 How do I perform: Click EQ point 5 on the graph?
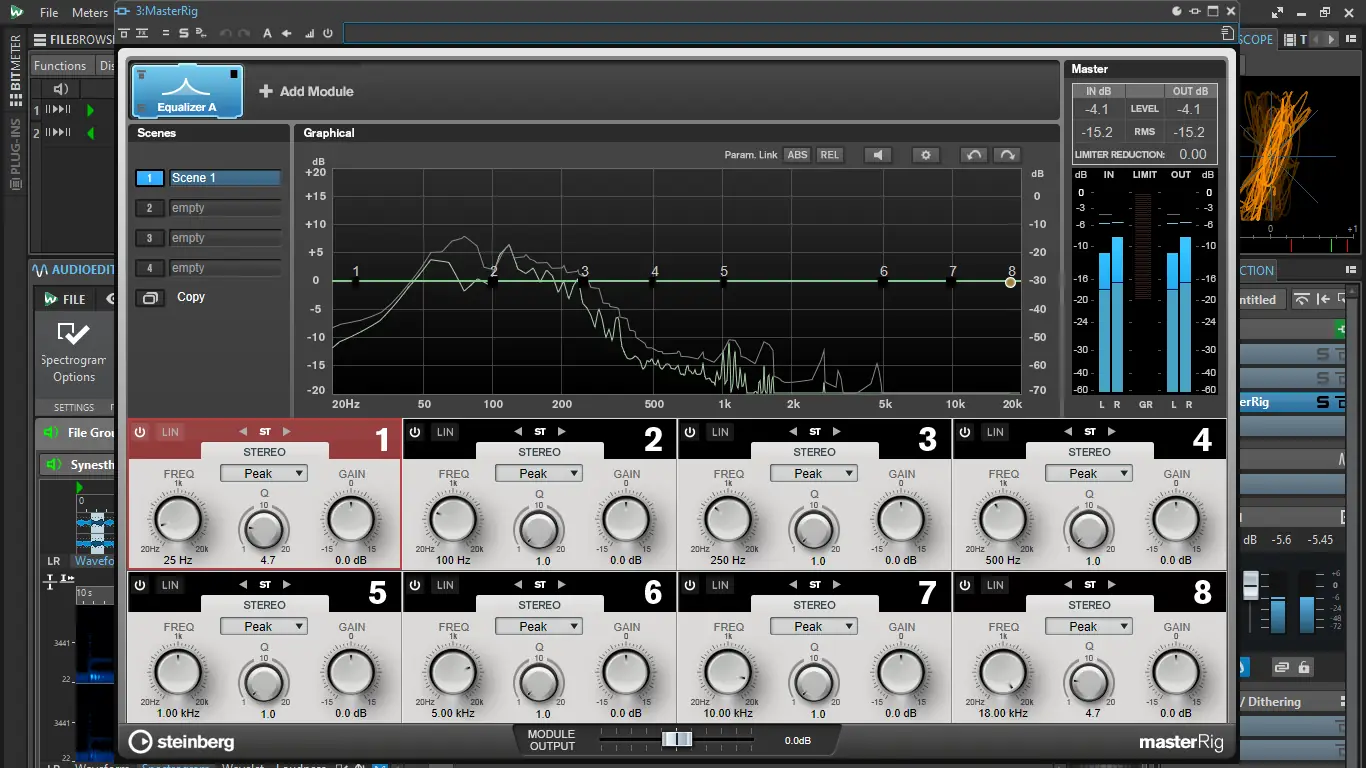coord(724,282)
